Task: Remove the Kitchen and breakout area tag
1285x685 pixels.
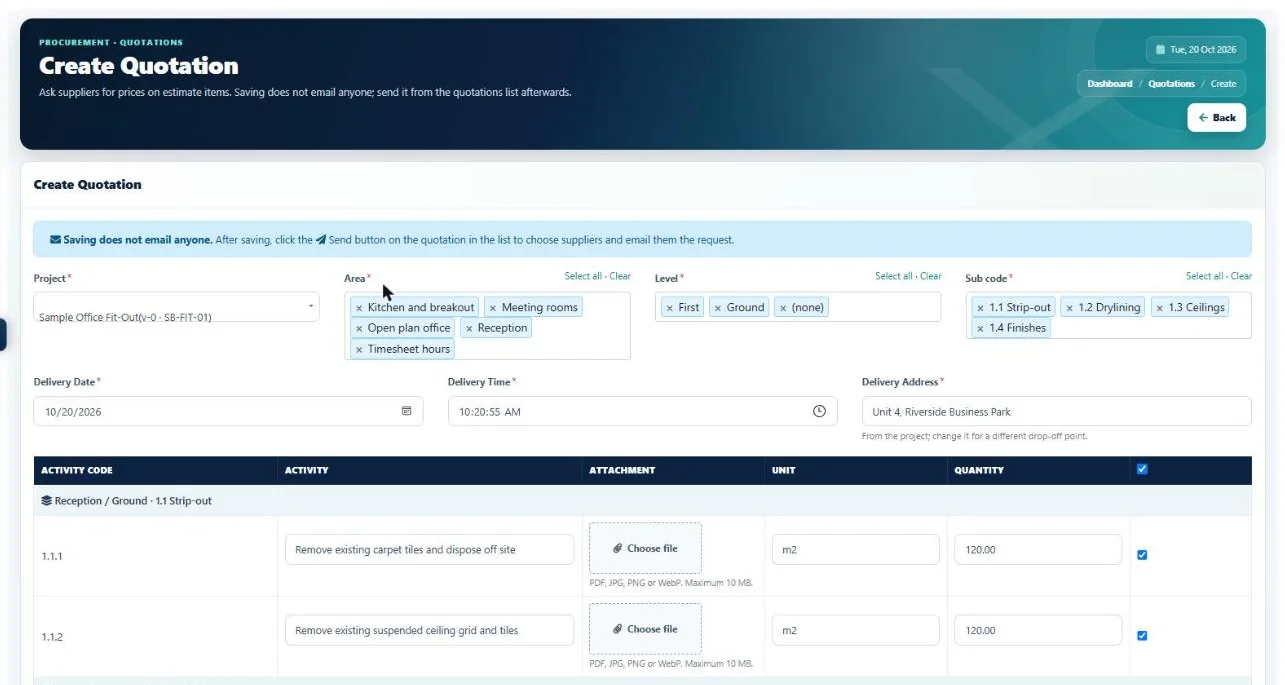Action: coord(359,308)
